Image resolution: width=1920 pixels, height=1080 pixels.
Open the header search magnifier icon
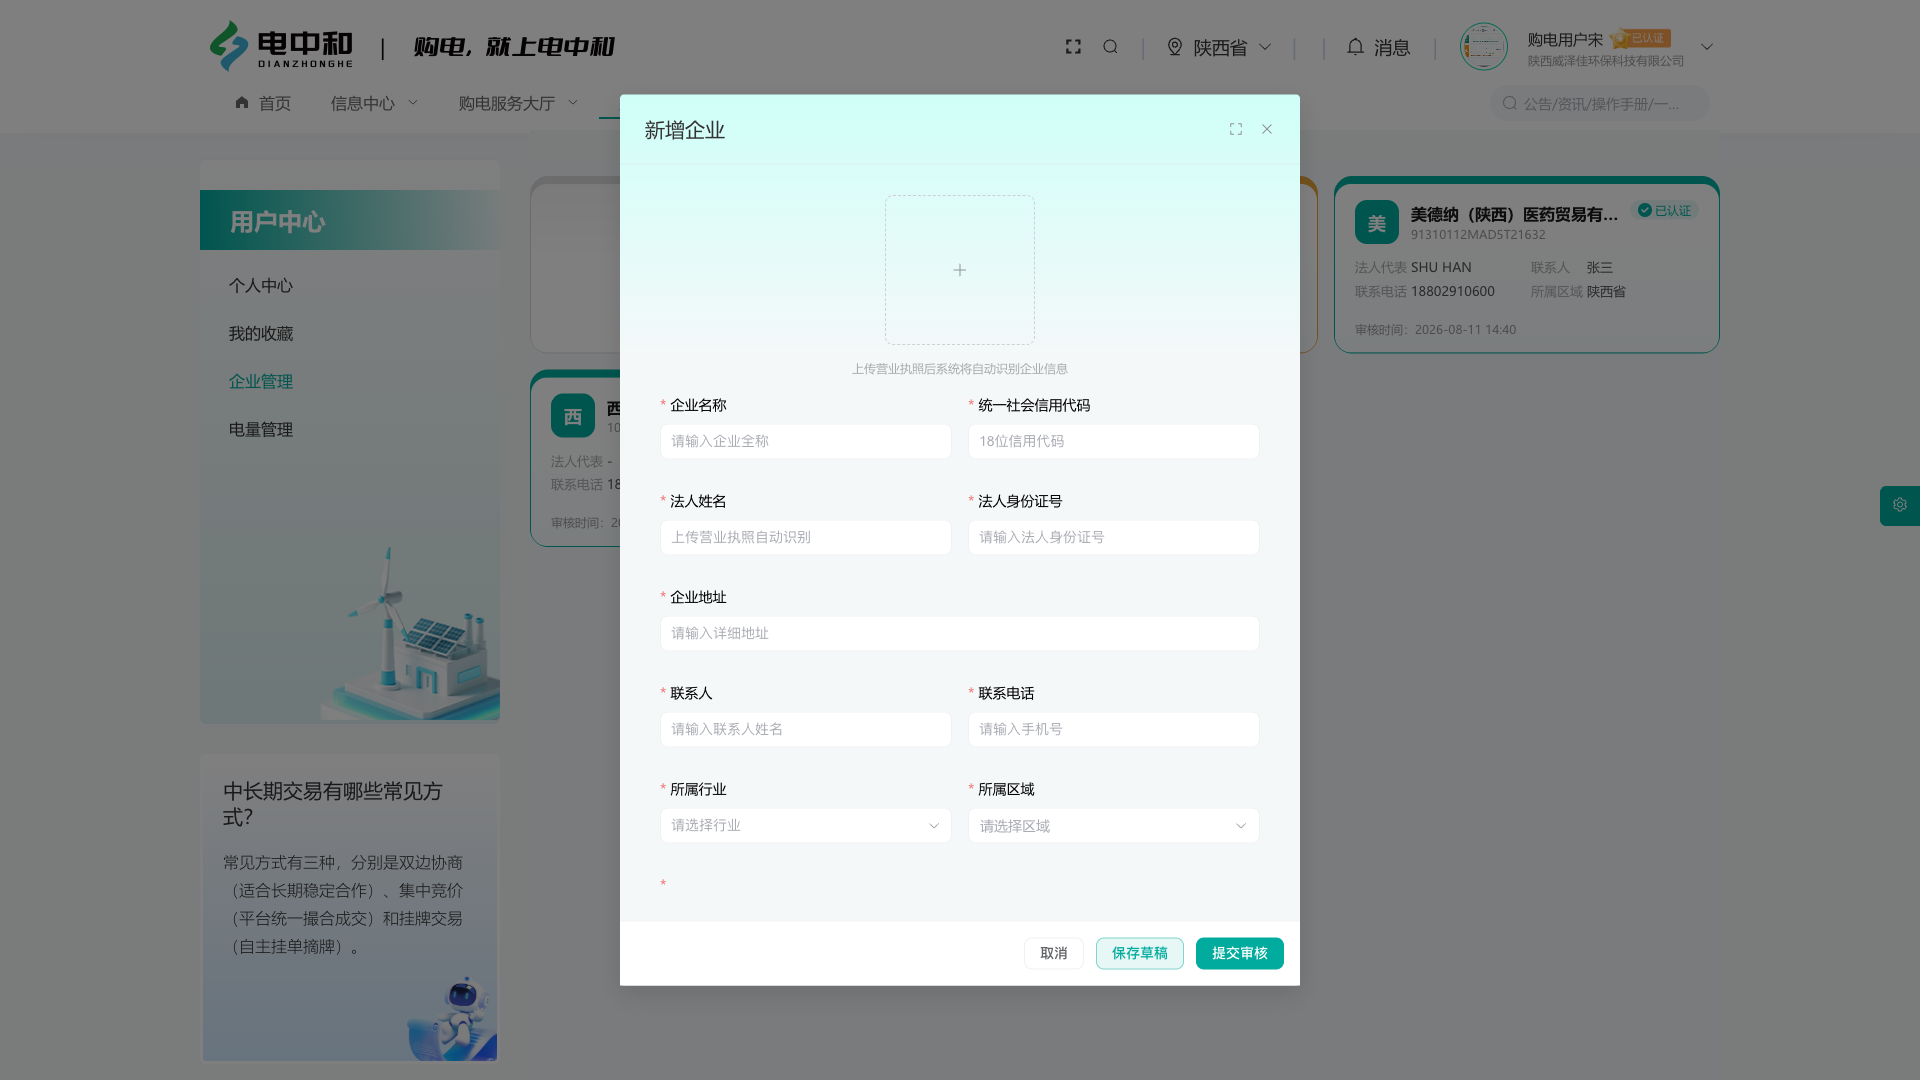click(1110, 47)
